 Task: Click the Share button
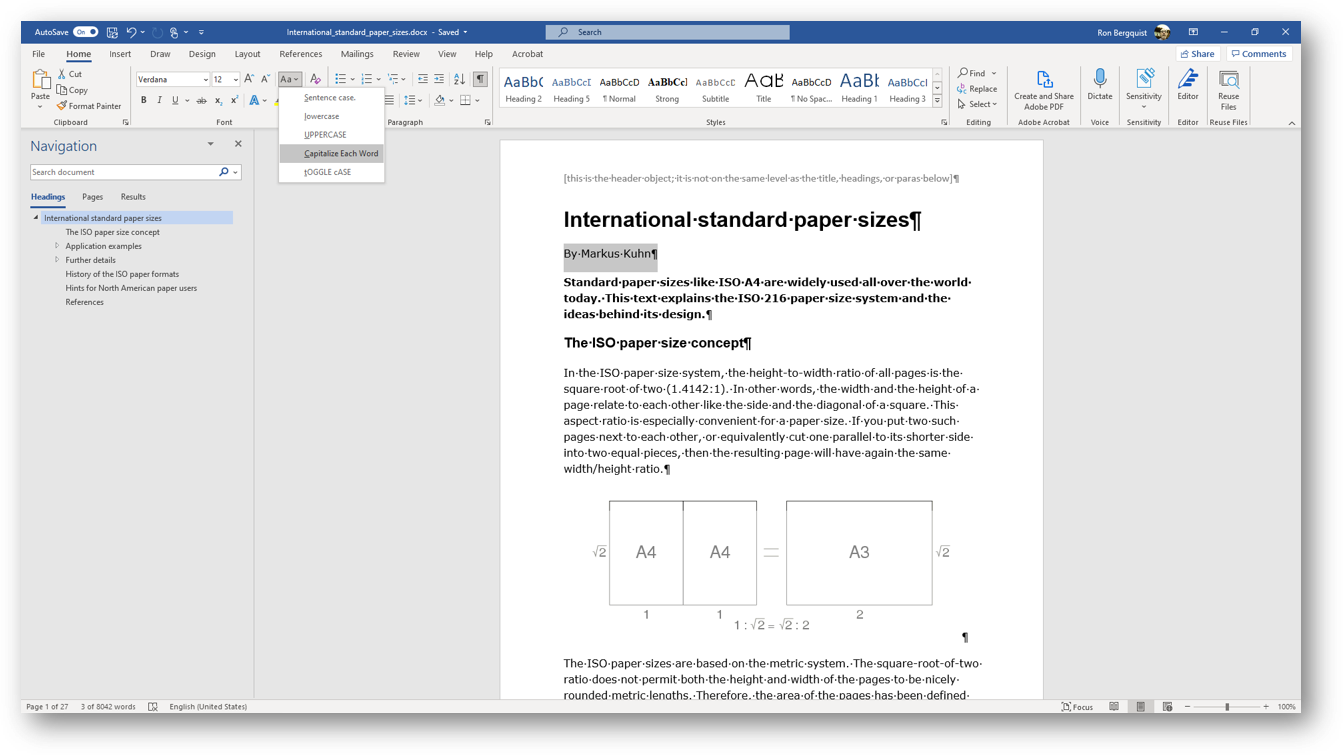[1197, 54]
